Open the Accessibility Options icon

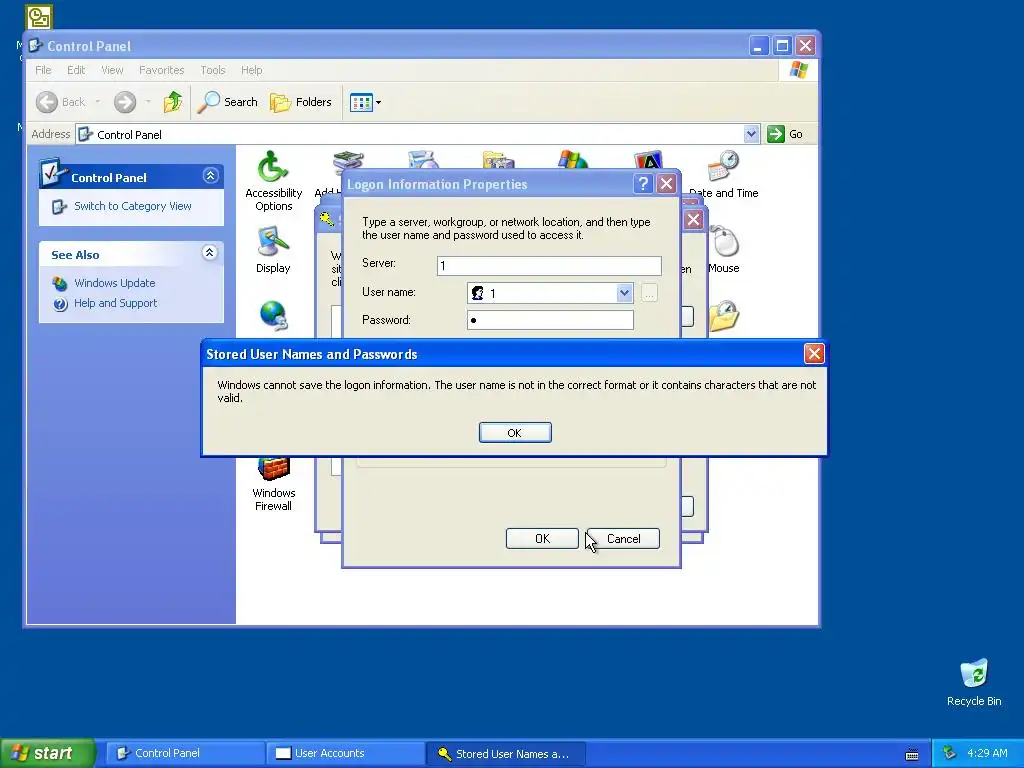pyautogui.click(x=274, y=181)
